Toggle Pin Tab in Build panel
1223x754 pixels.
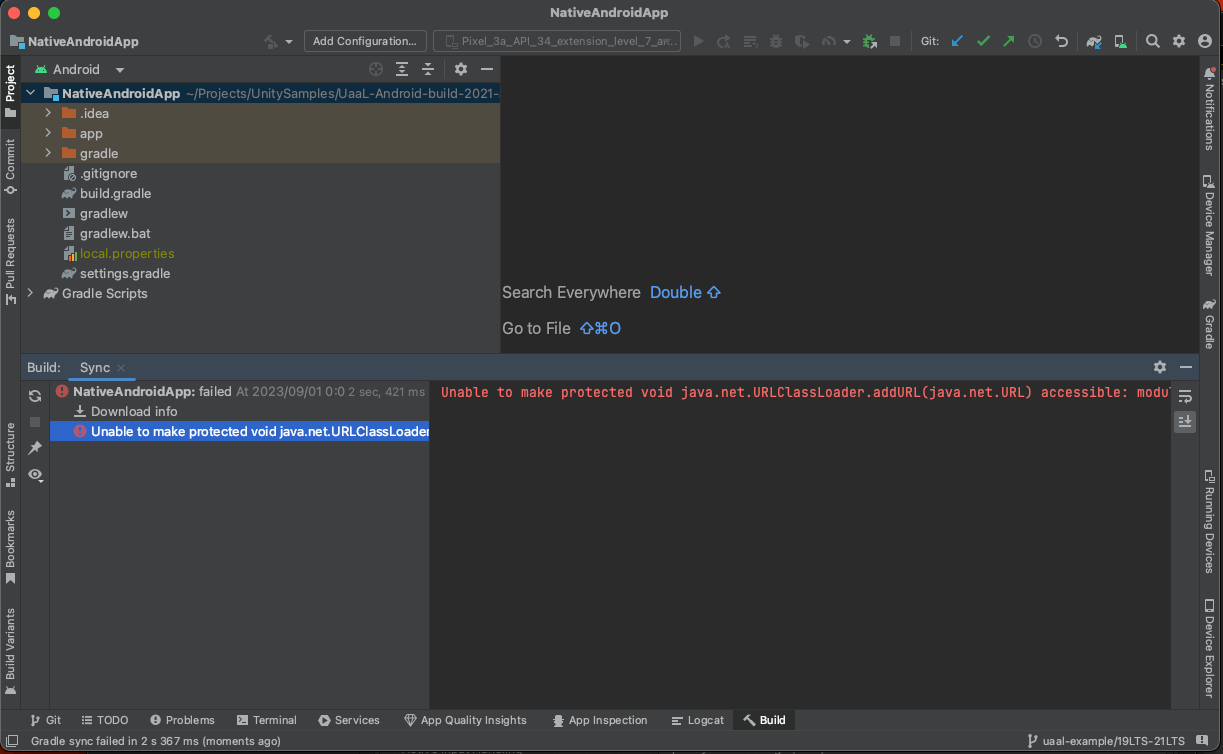pyautogui.click(x=35, y=448)
